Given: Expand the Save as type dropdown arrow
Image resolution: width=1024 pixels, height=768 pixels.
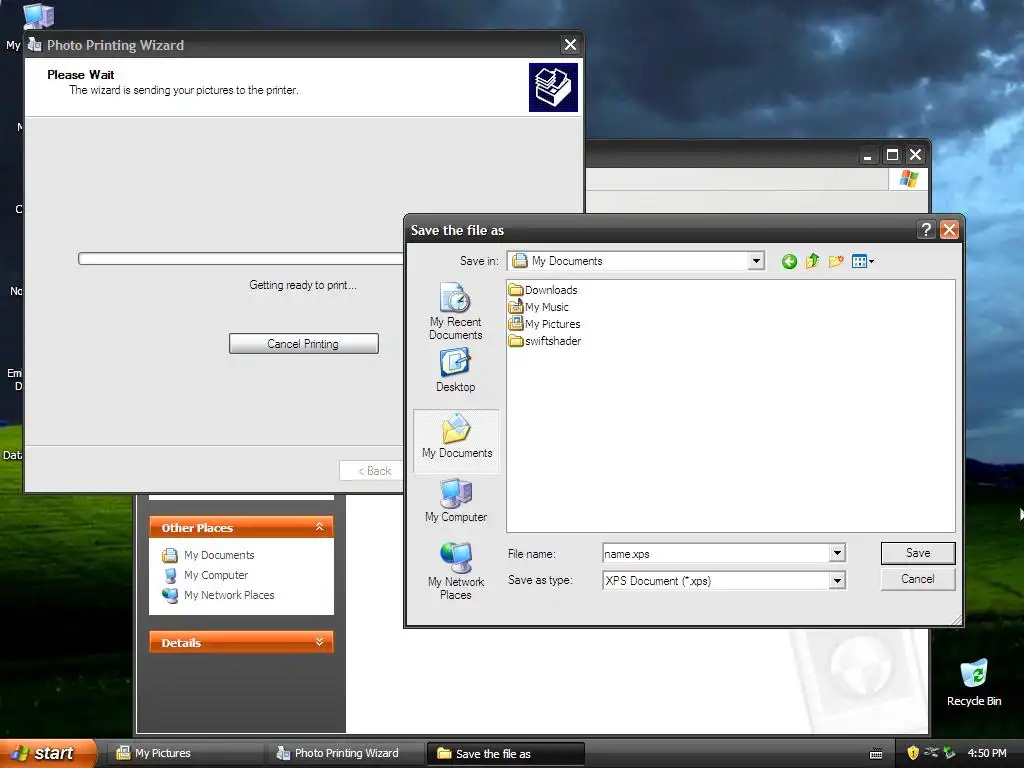Looking at the screenshot, I should 837,581.
